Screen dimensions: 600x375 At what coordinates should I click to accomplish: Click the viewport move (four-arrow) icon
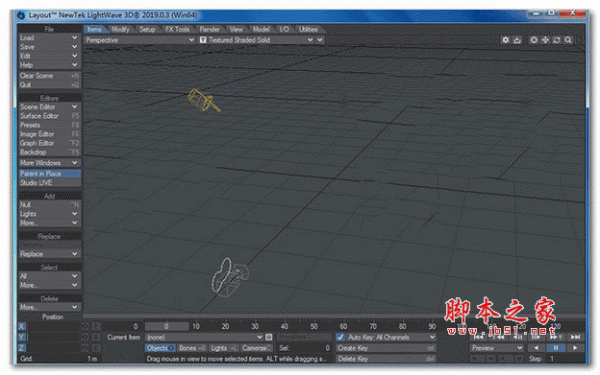pyautogui.click(x=545, y=40)
